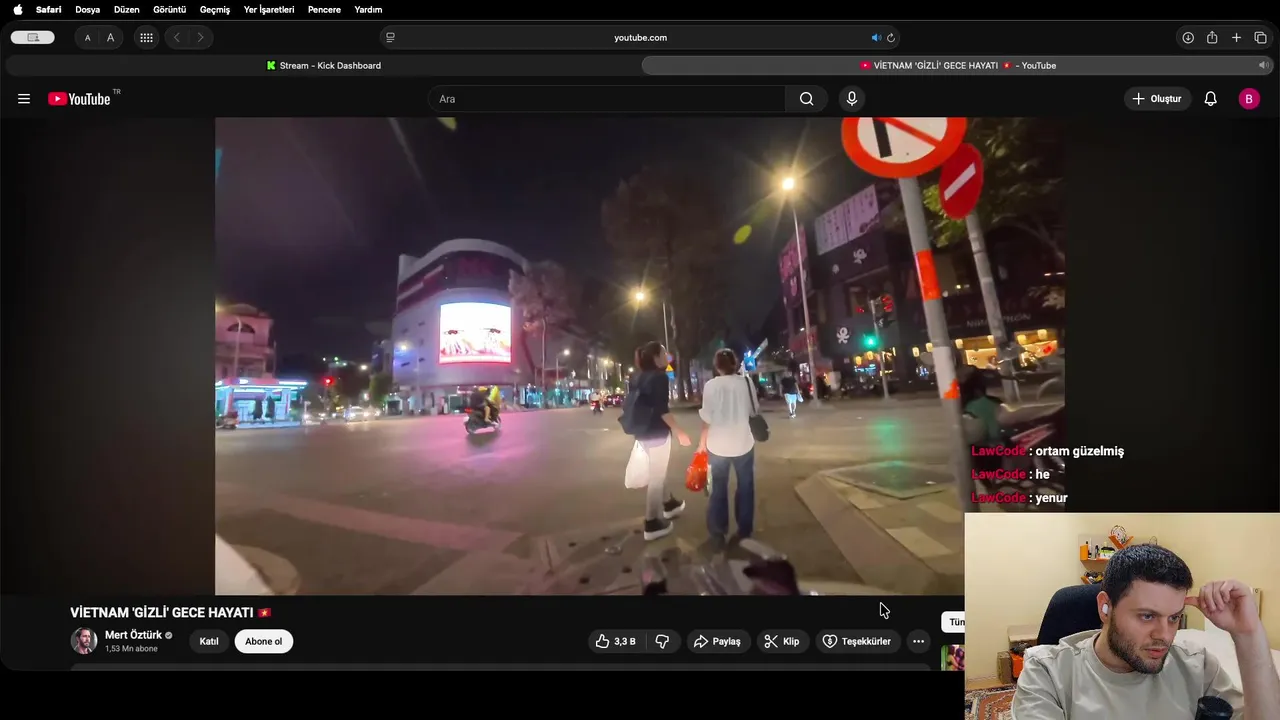
Task: Open the more actions three-dot menu
Action: coord(918,642)
